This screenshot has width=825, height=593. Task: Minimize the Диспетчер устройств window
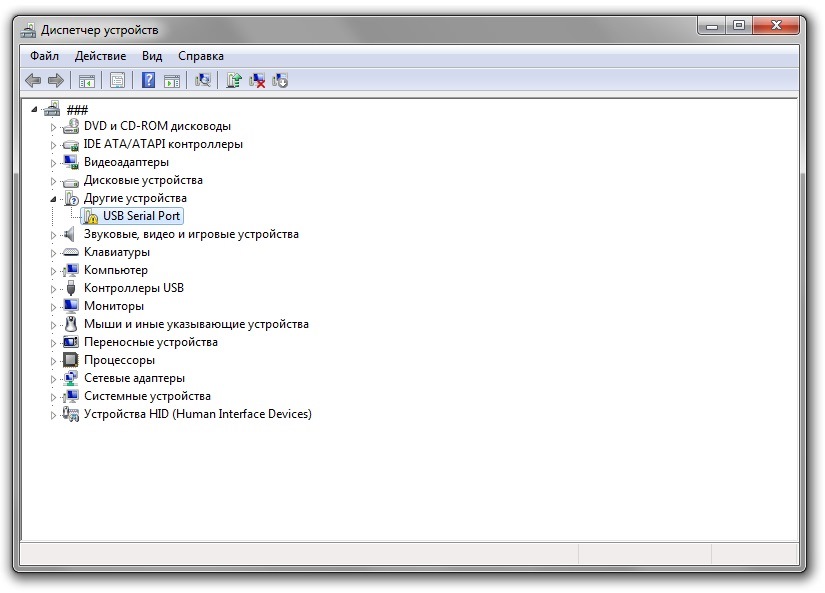coord(712,25)
